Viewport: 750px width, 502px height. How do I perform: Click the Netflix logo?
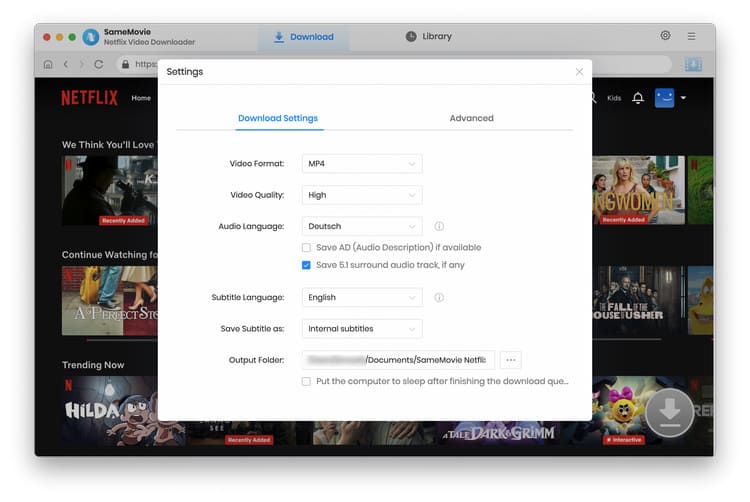[89, 98]
